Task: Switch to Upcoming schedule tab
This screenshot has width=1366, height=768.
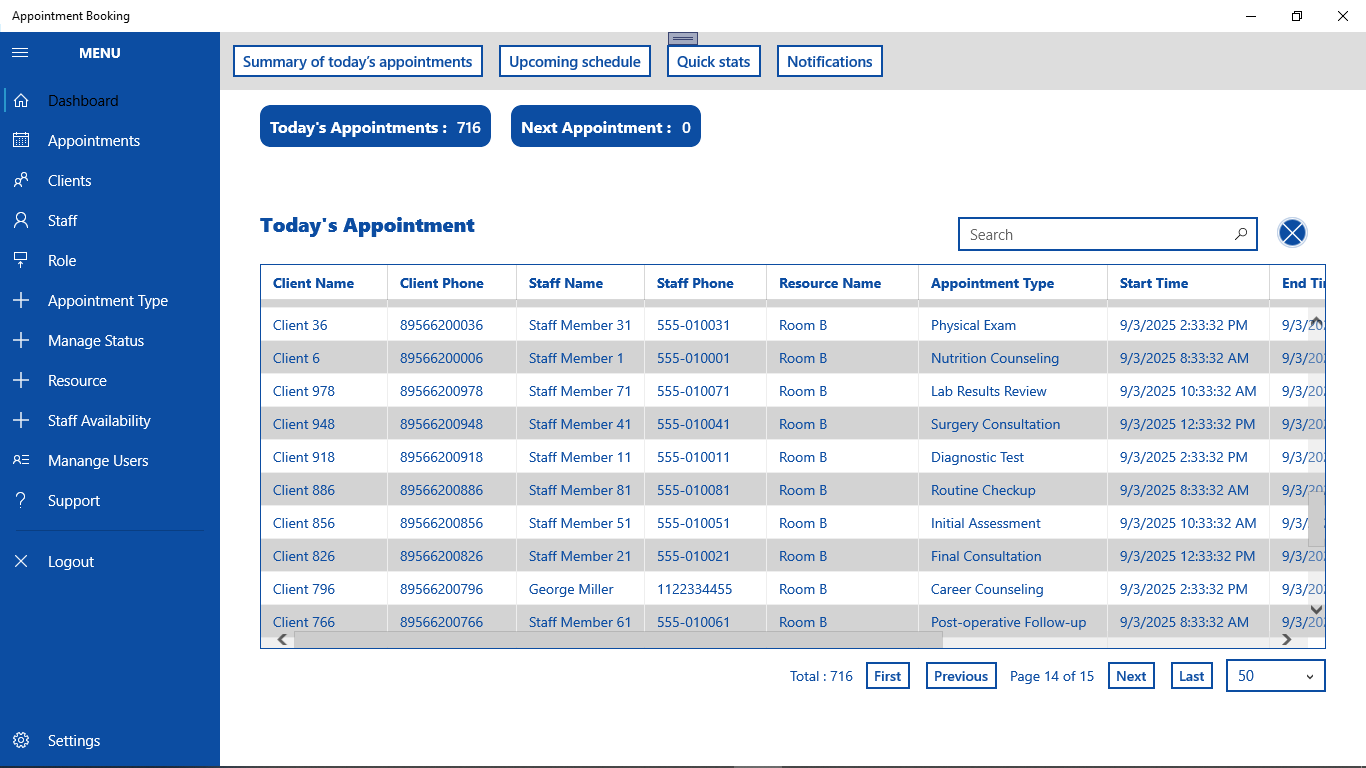Action: [575, 61]
